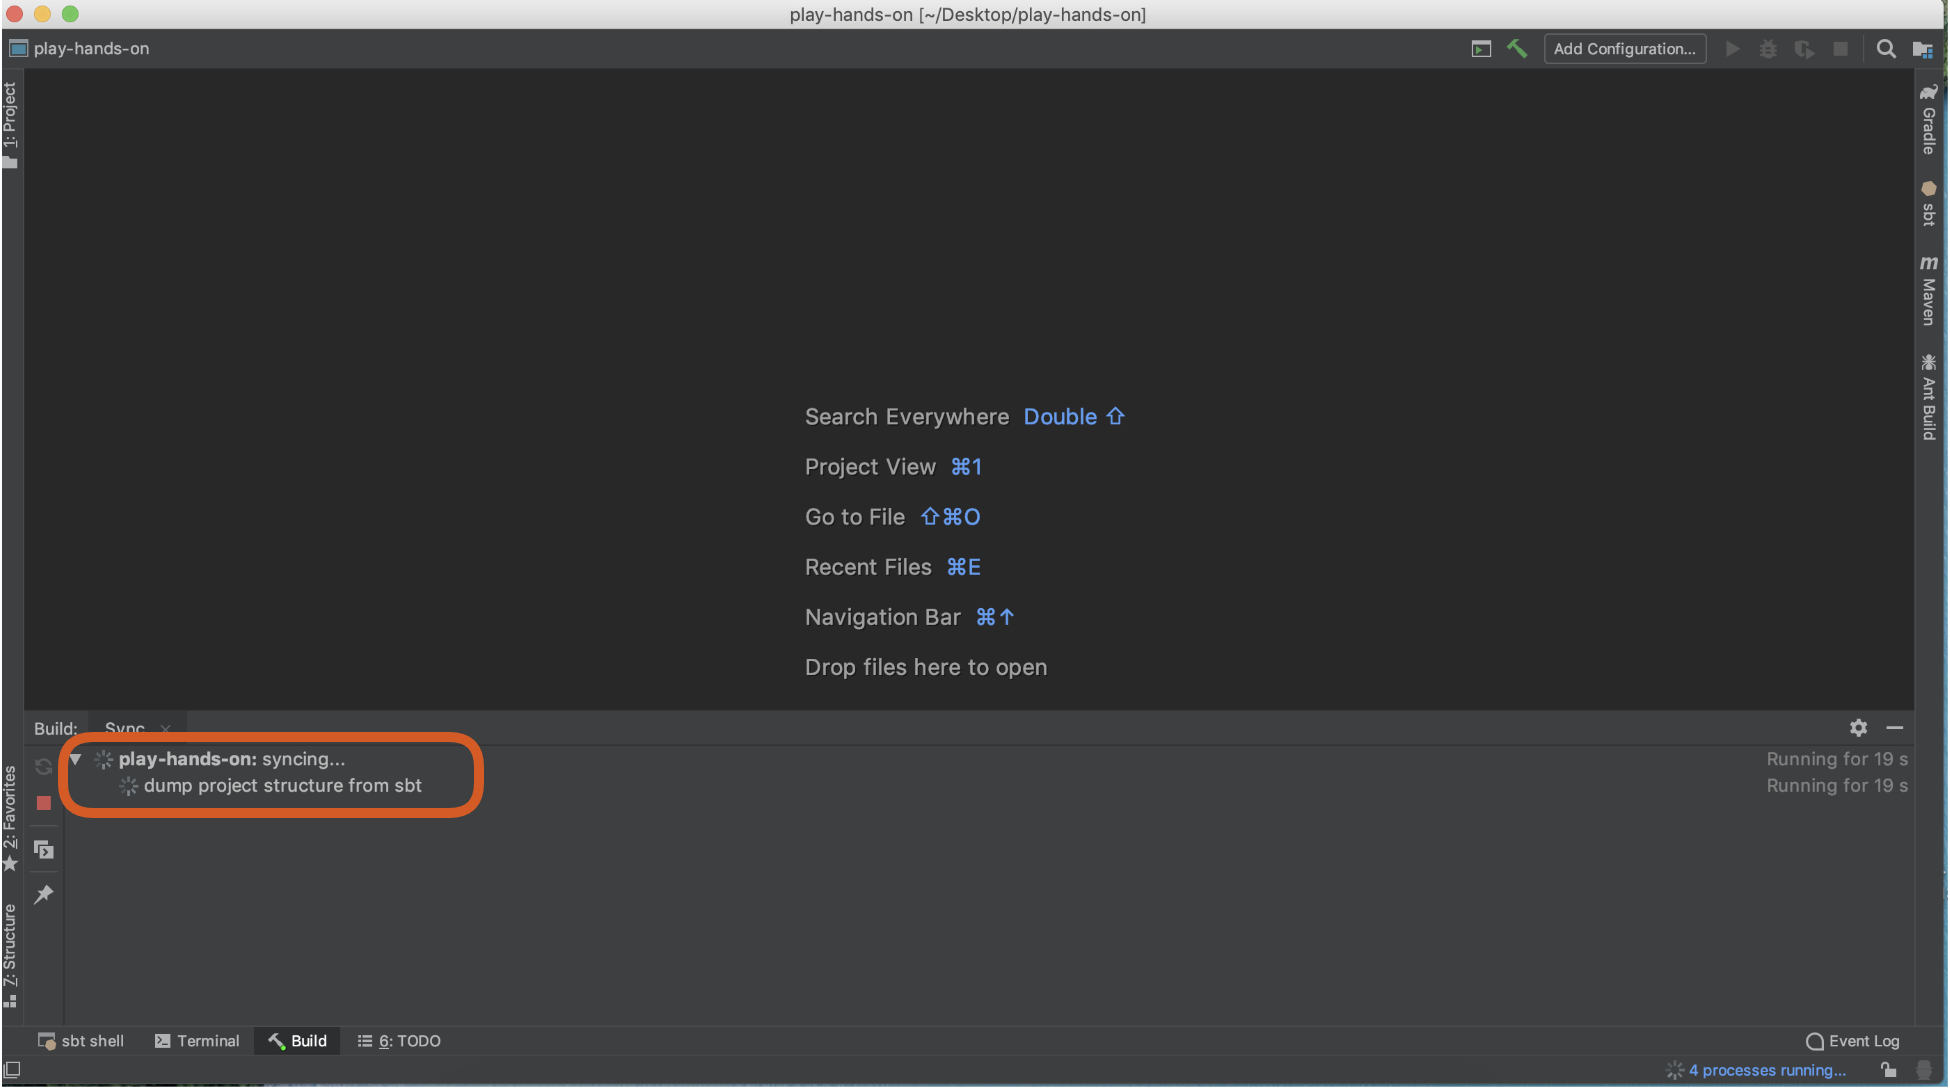Open Search Everywhere magnifier icon

[x=1886, y=48]
